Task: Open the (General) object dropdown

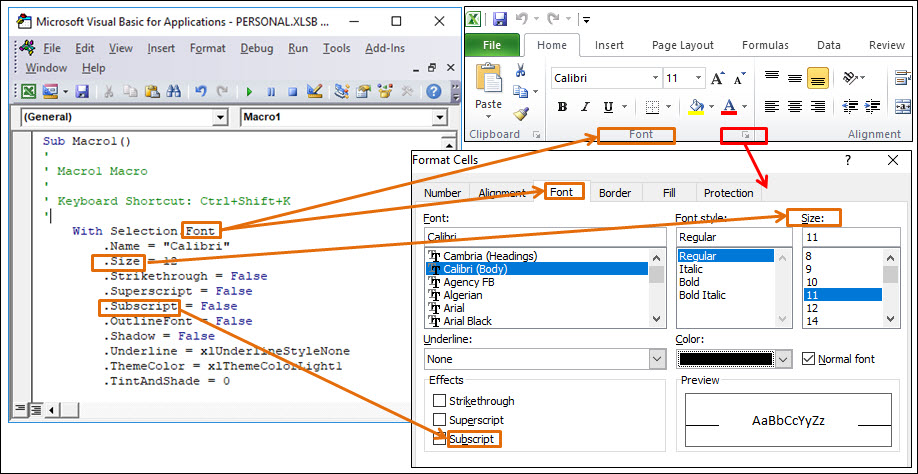Action: [220, 118]
